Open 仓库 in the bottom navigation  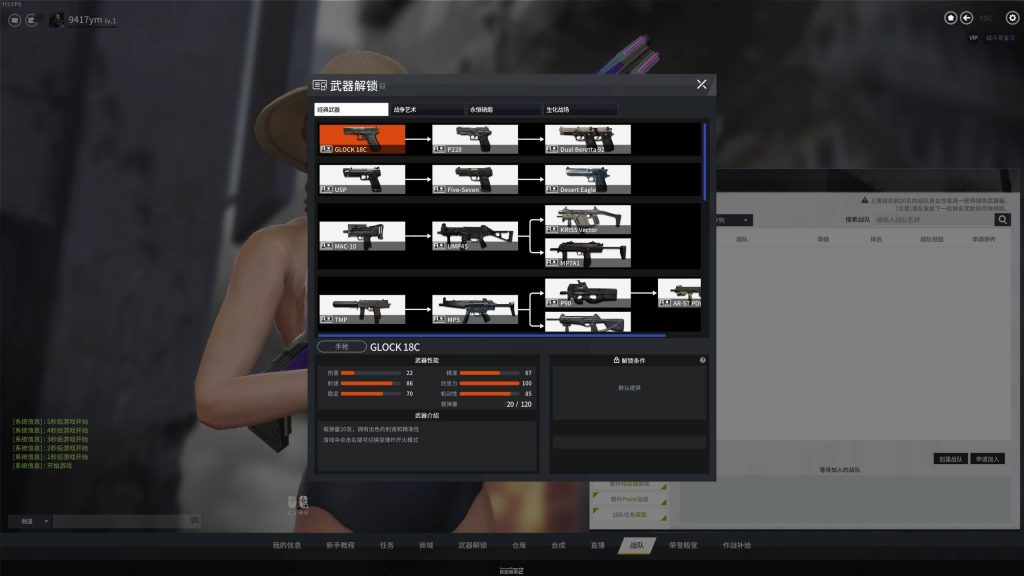pyautogui.click(x=518, y=545)
